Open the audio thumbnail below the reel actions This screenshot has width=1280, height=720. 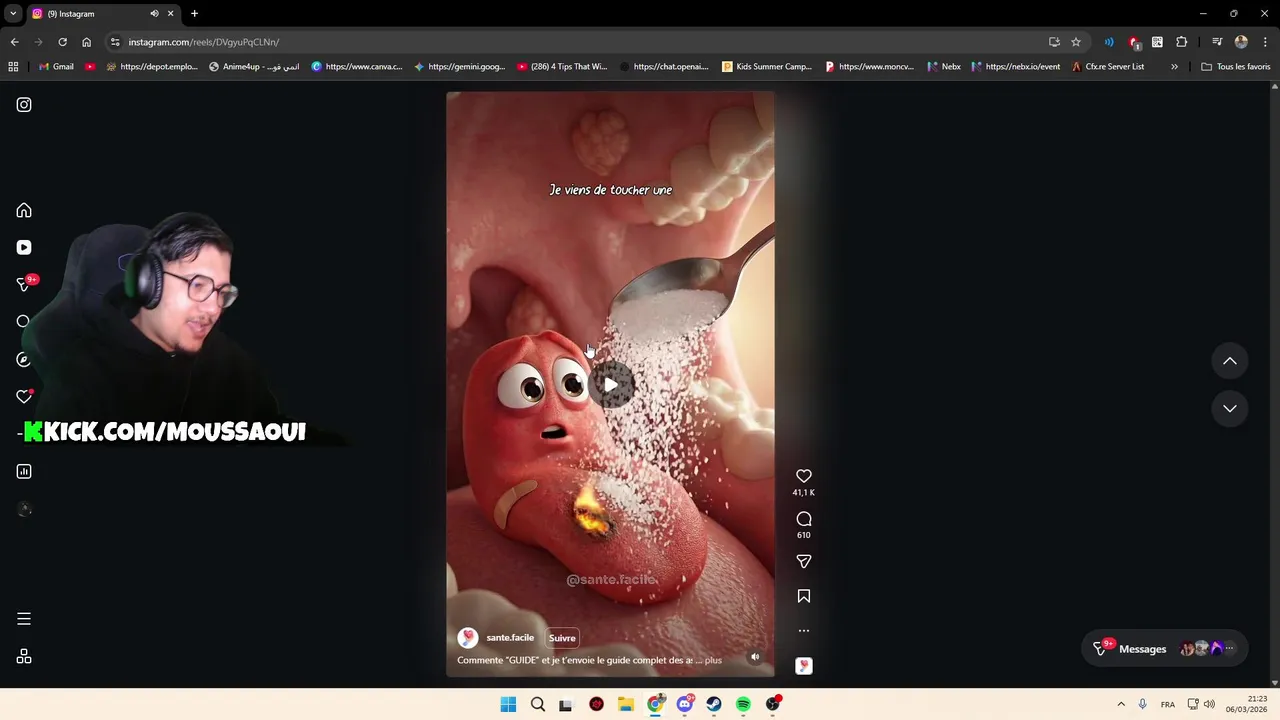[803, 666]
